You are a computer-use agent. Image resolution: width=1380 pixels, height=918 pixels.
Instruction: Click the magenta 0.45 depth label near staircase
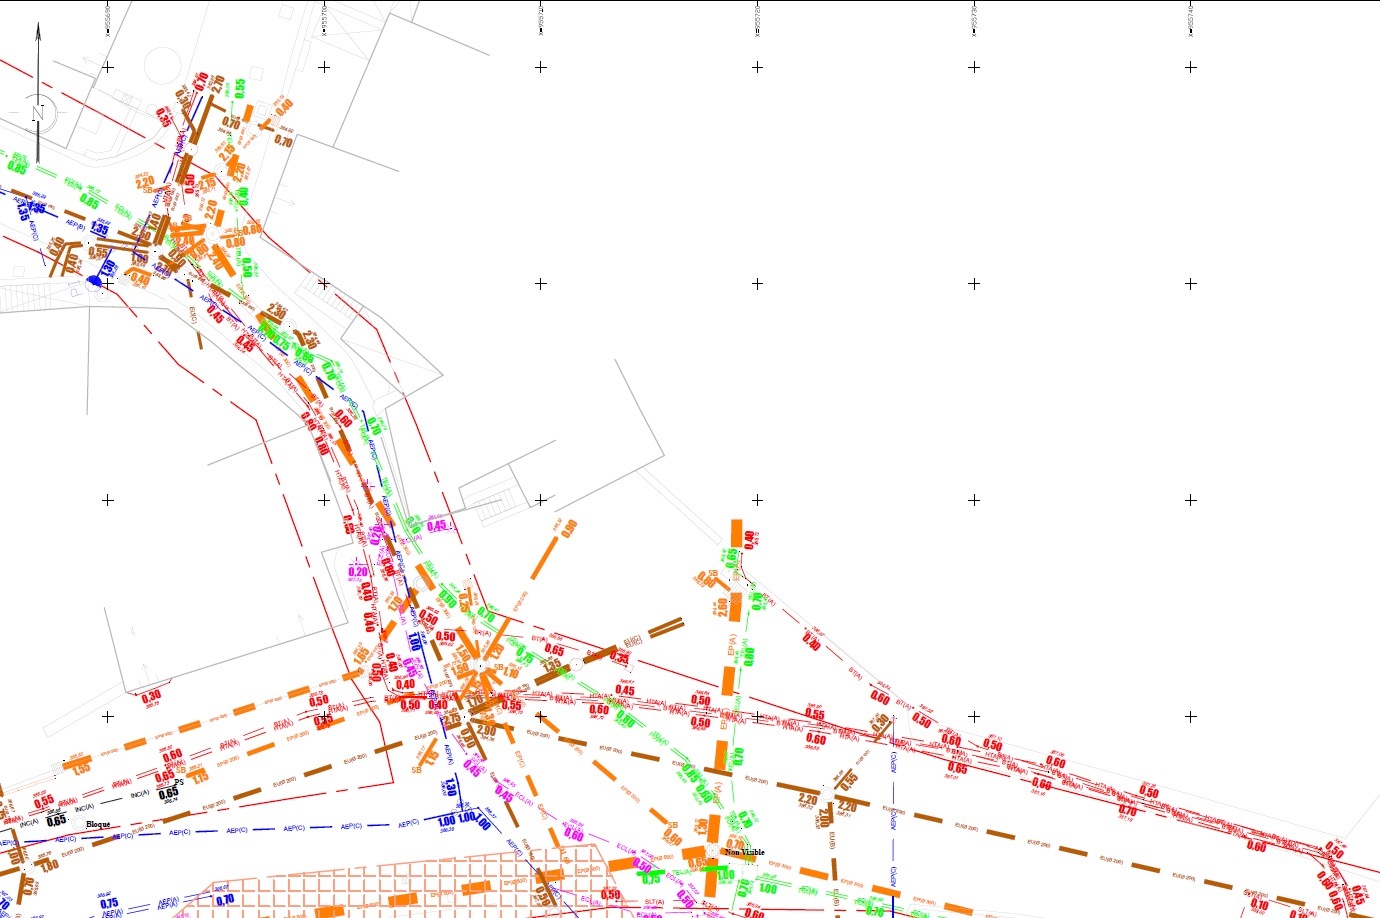tap(437, 526)
